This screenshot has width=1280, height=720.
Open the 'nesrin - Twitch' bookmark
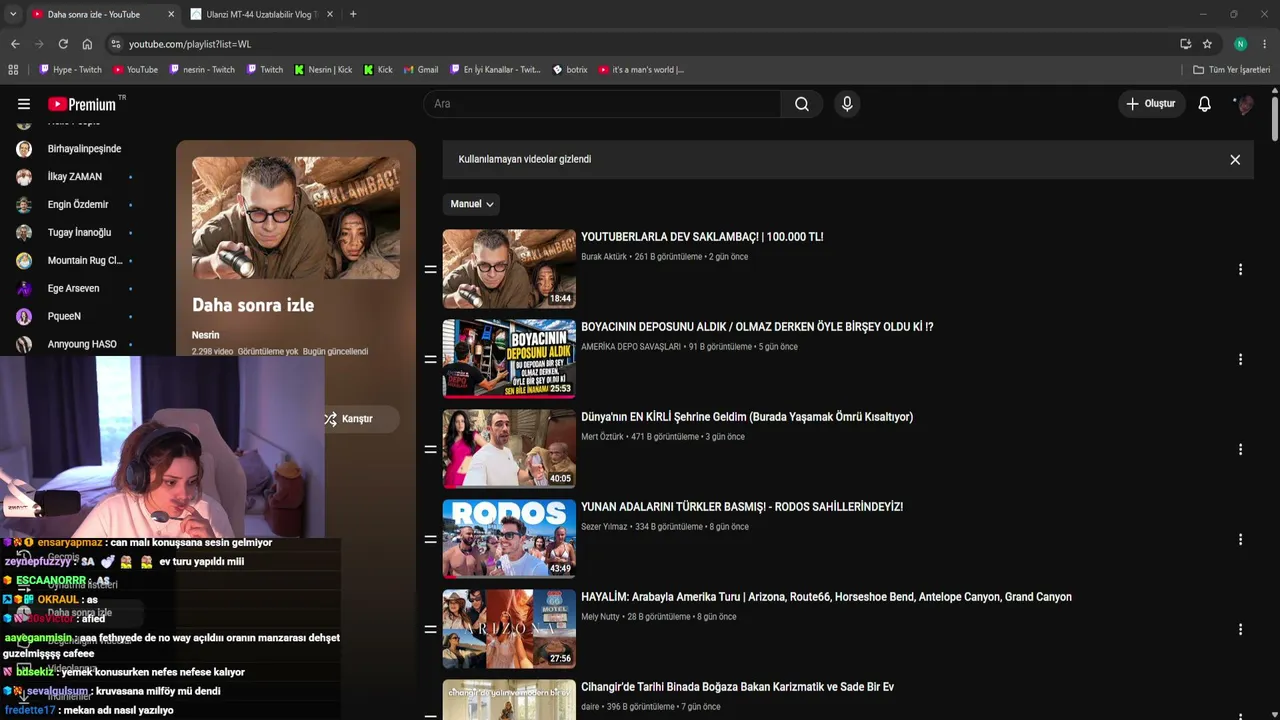[202, 70]
